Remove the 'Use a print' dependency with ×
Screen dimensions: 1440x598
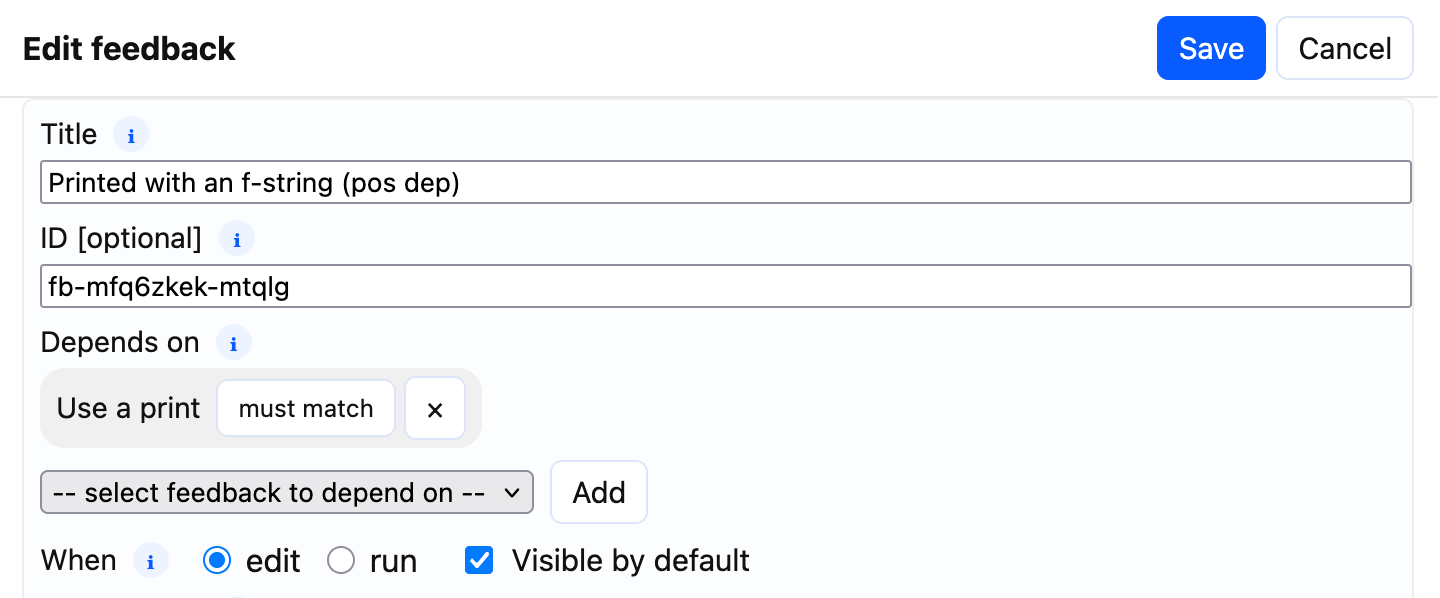435,409
